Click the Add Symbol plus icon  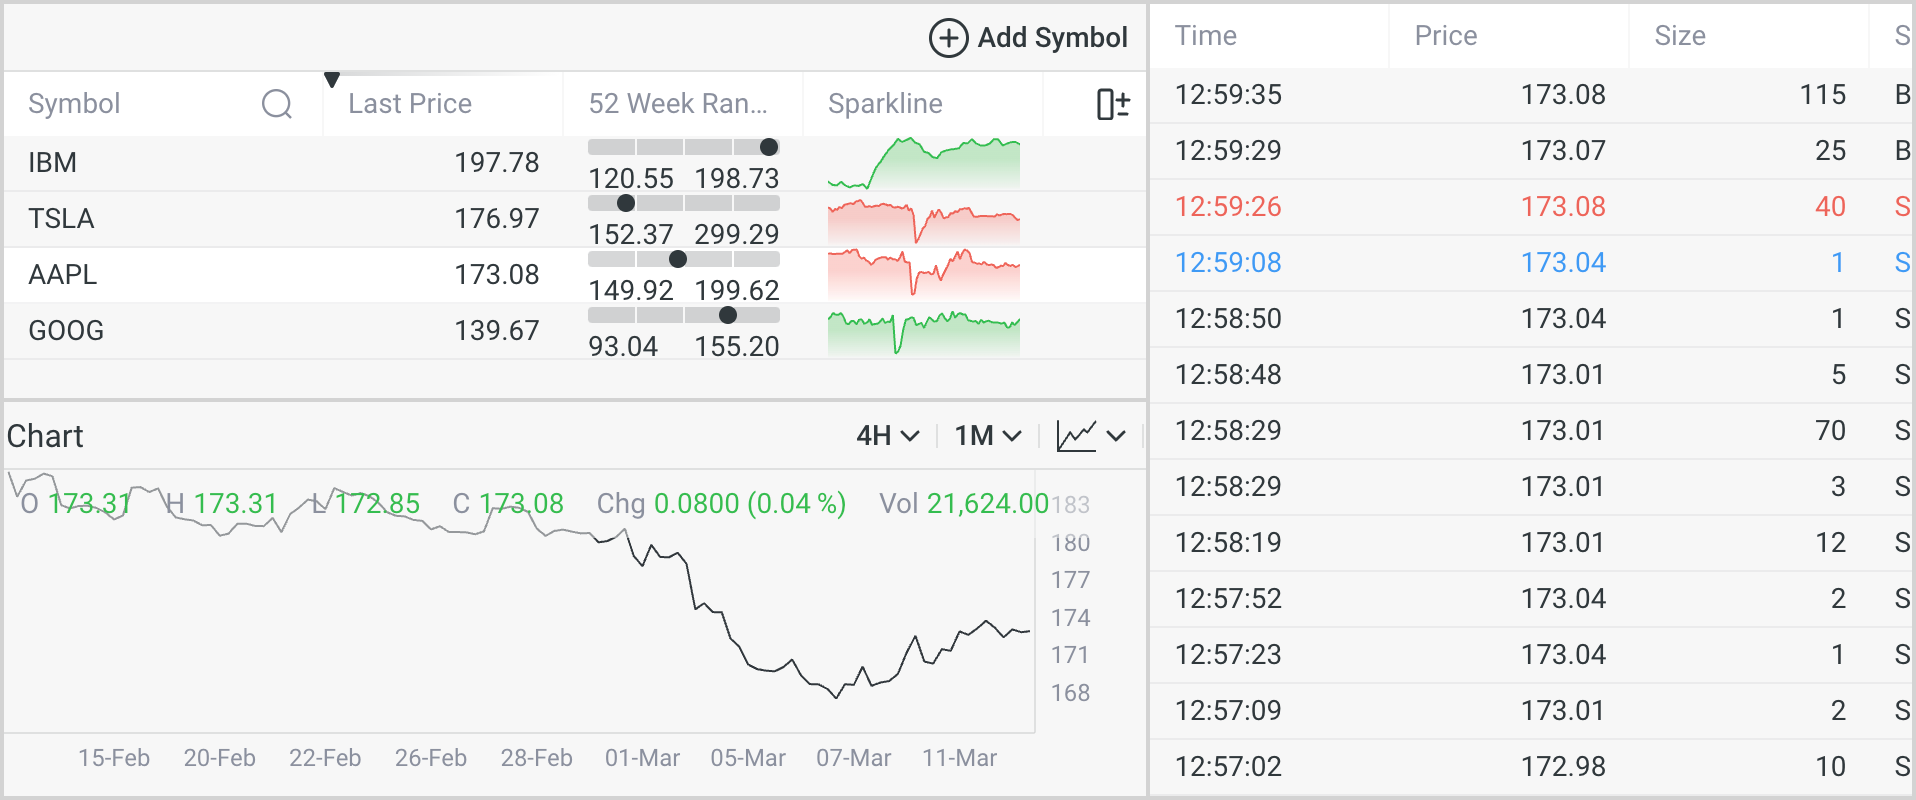(948, 38)
